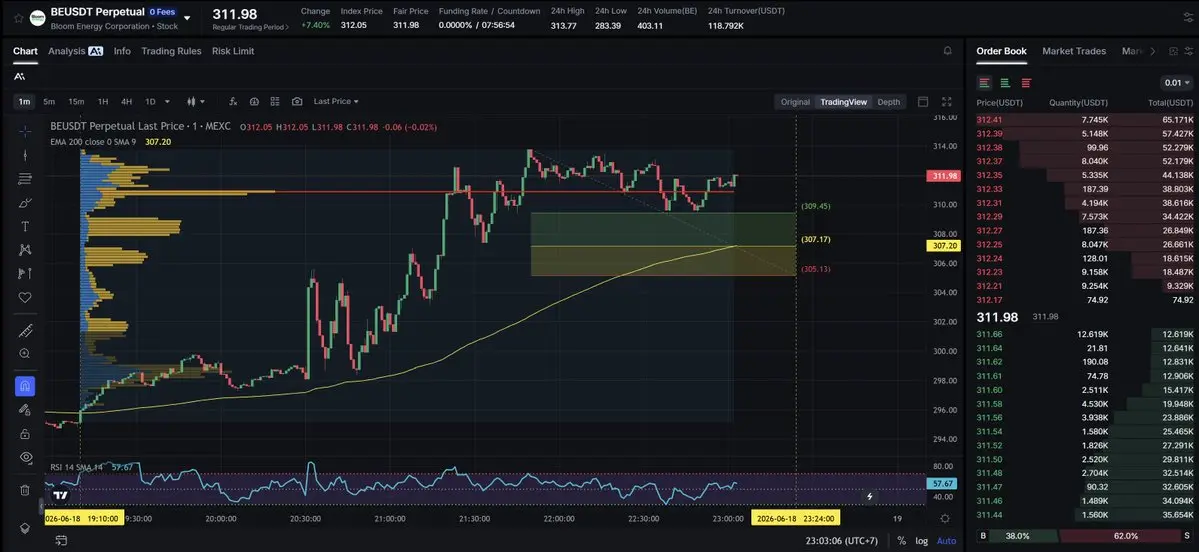Image resolution: width=1199 pixels, height=552 pixels.
Task: Toggle hide all drawings eye icon
Action: [x=24, y=457]
